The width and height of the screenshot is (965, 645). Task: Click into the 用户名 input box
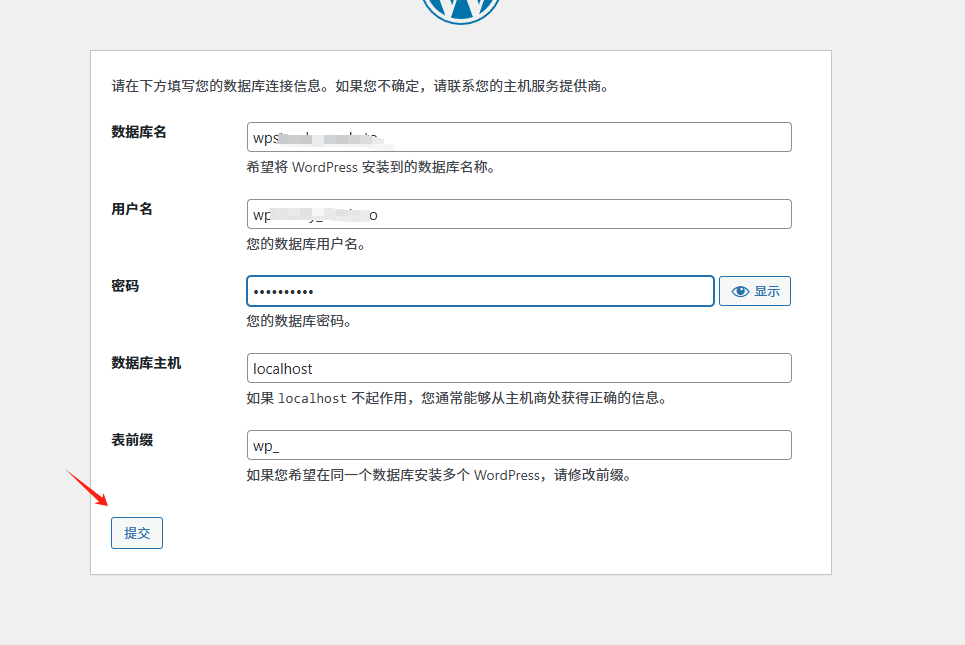click(519, 214)
